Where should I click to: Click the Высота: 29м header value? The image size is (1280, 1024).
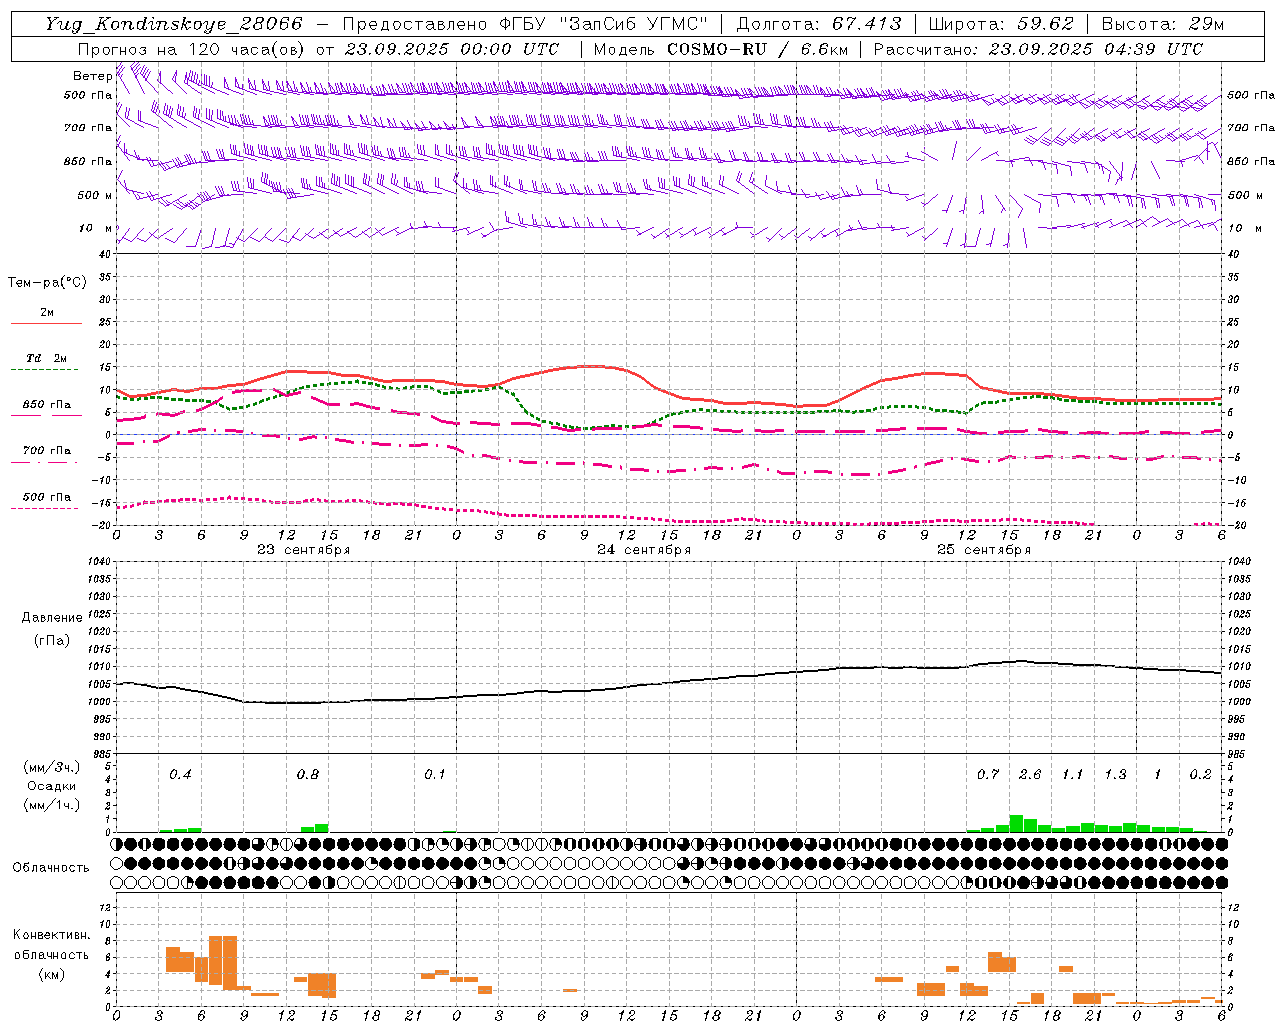pos(1162,24)
